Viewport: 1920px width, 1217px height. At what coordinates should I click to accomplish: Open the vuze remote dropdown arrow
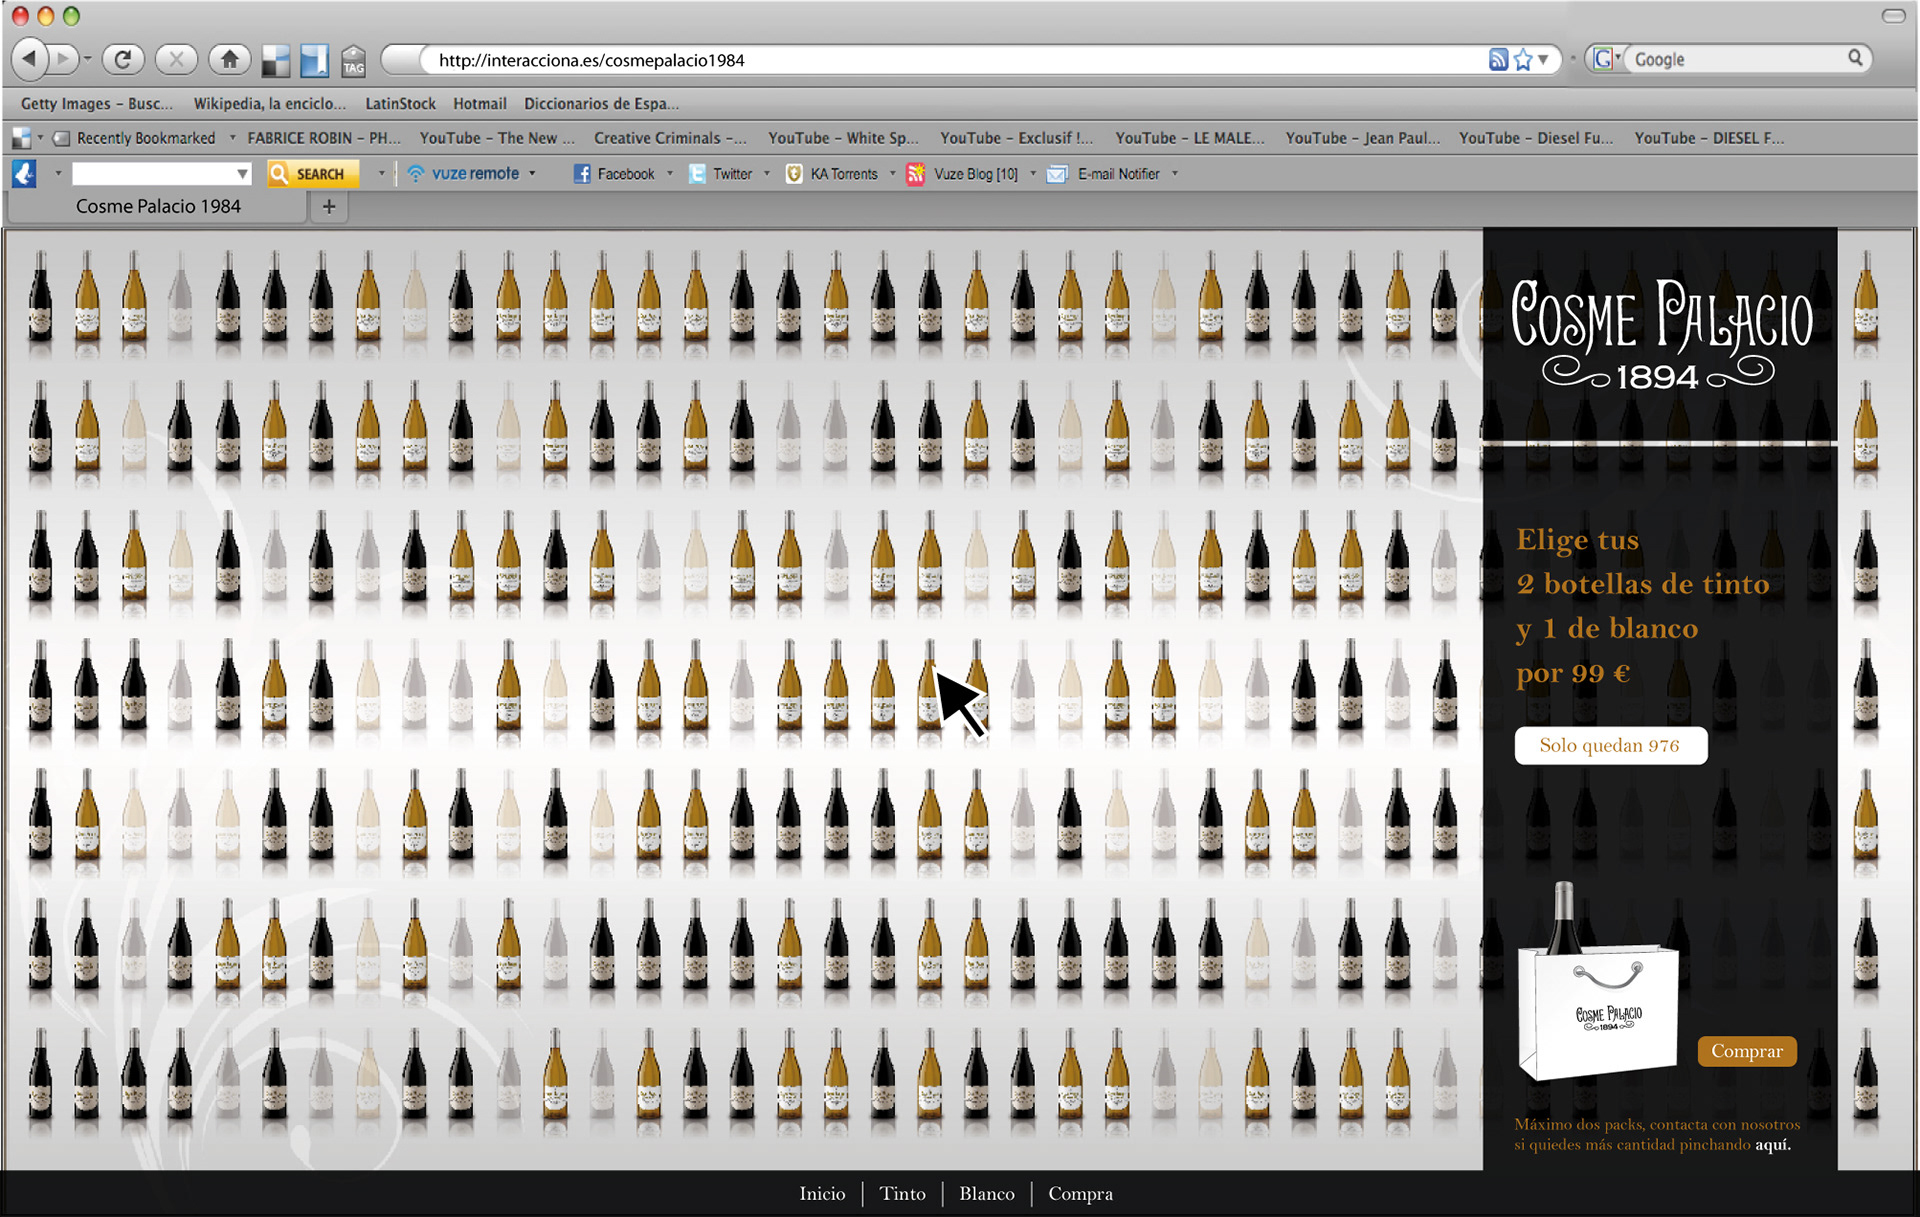pos(532,174)
